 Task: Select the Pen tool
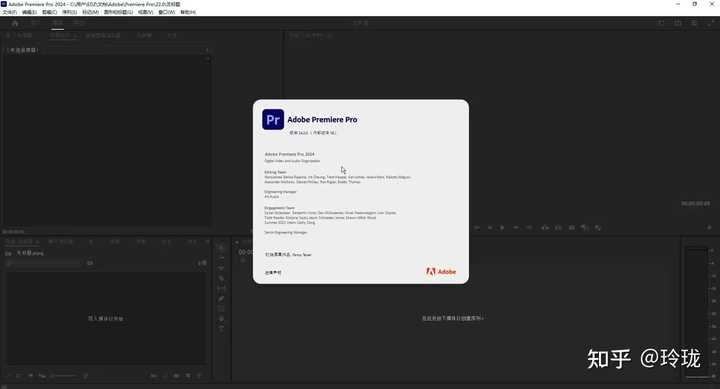pos(221,299)
